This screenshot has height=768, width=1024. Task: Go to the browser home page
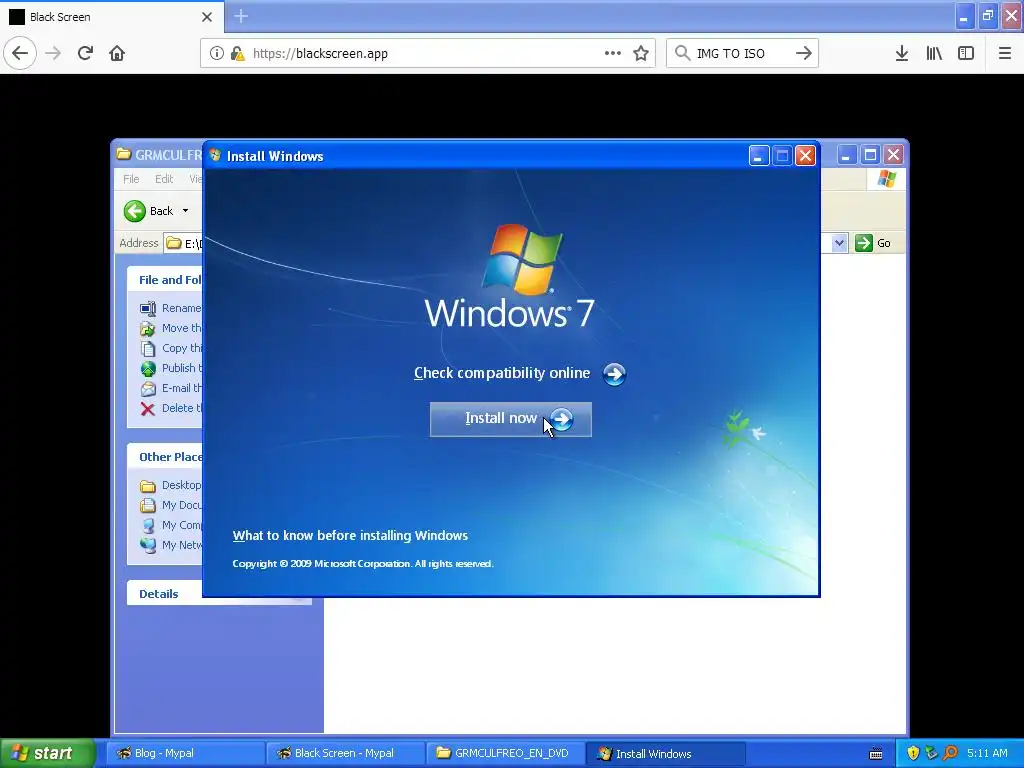(x=117, y=53)
